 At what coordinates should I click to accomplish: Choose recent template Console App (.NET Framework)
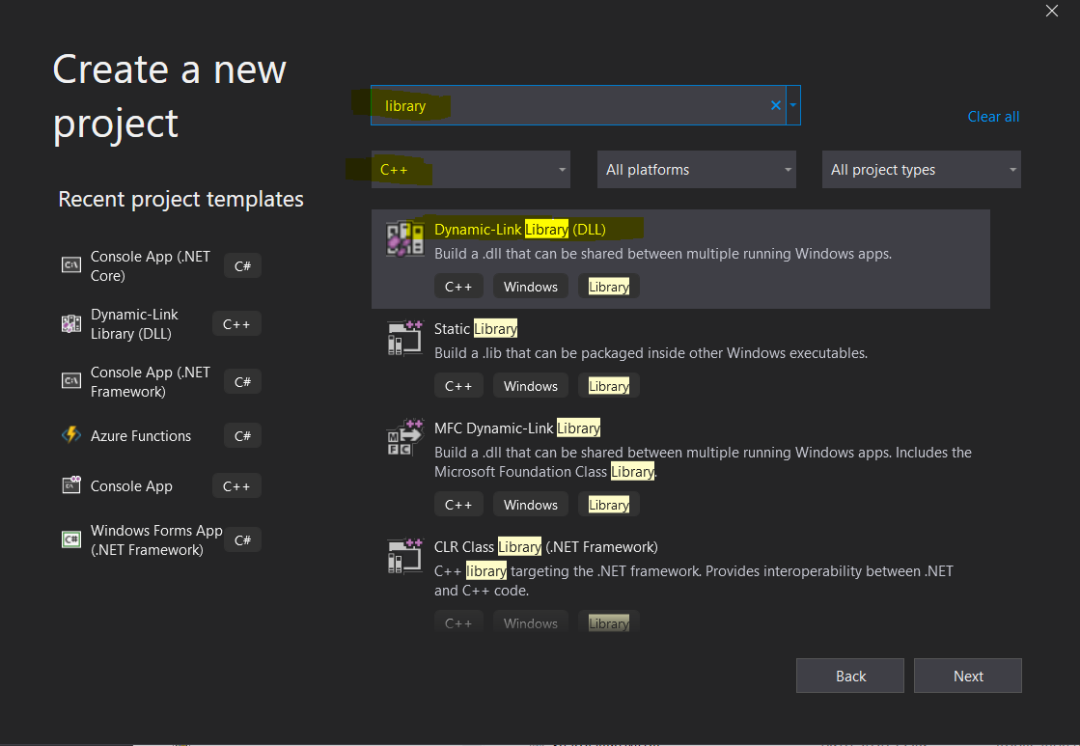click(150, 382)
